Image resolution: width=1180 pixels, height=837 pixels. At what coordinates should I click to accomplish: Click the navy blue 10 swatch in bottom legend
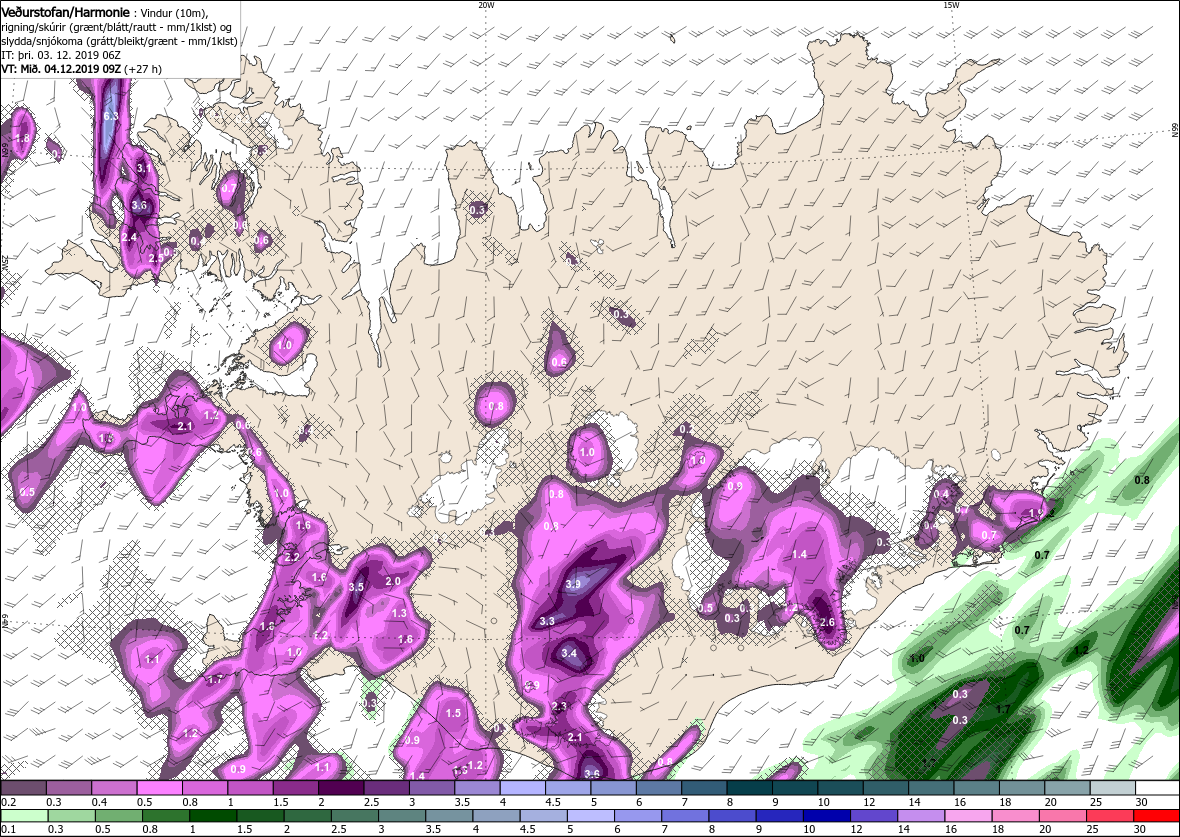click(826, 816)
